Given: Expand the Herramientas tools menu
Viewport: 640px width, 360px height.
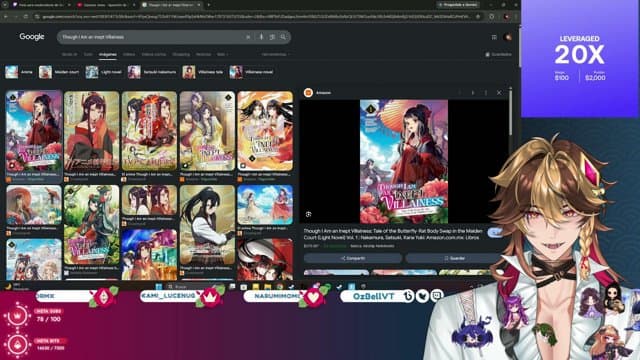Looking at the screenshot, I should [275, 54].
